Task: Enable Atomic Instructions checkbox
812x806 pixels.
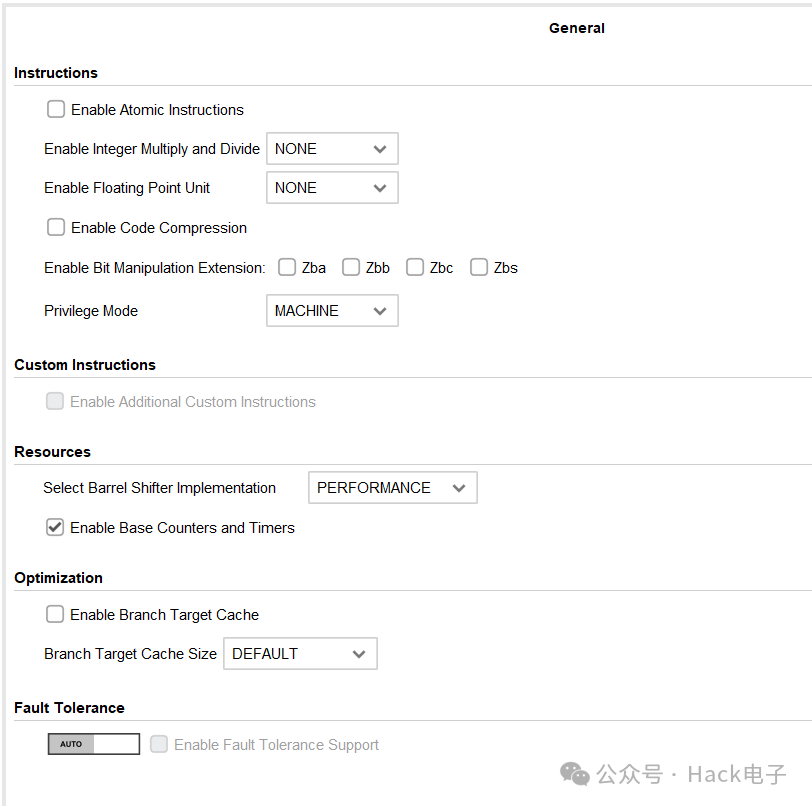Action: pyautogui.click(x=56, y=109)
